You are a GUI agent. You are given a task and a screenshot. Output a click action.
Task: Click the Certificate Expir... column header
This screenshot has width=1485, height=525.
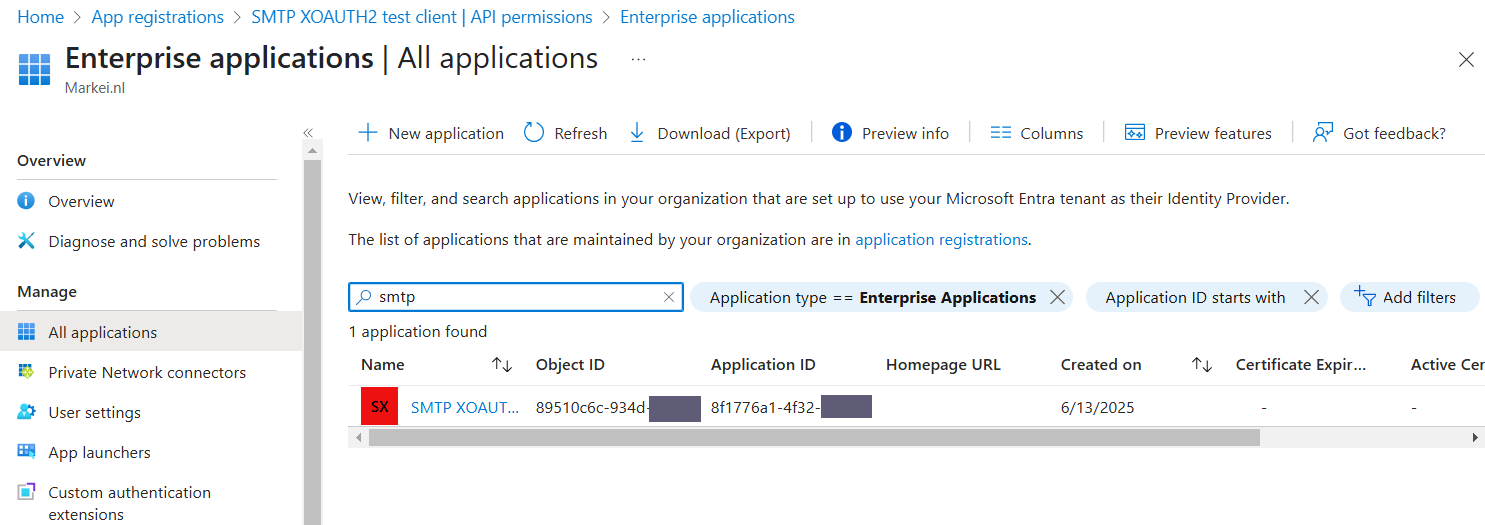click(1300, 365)
